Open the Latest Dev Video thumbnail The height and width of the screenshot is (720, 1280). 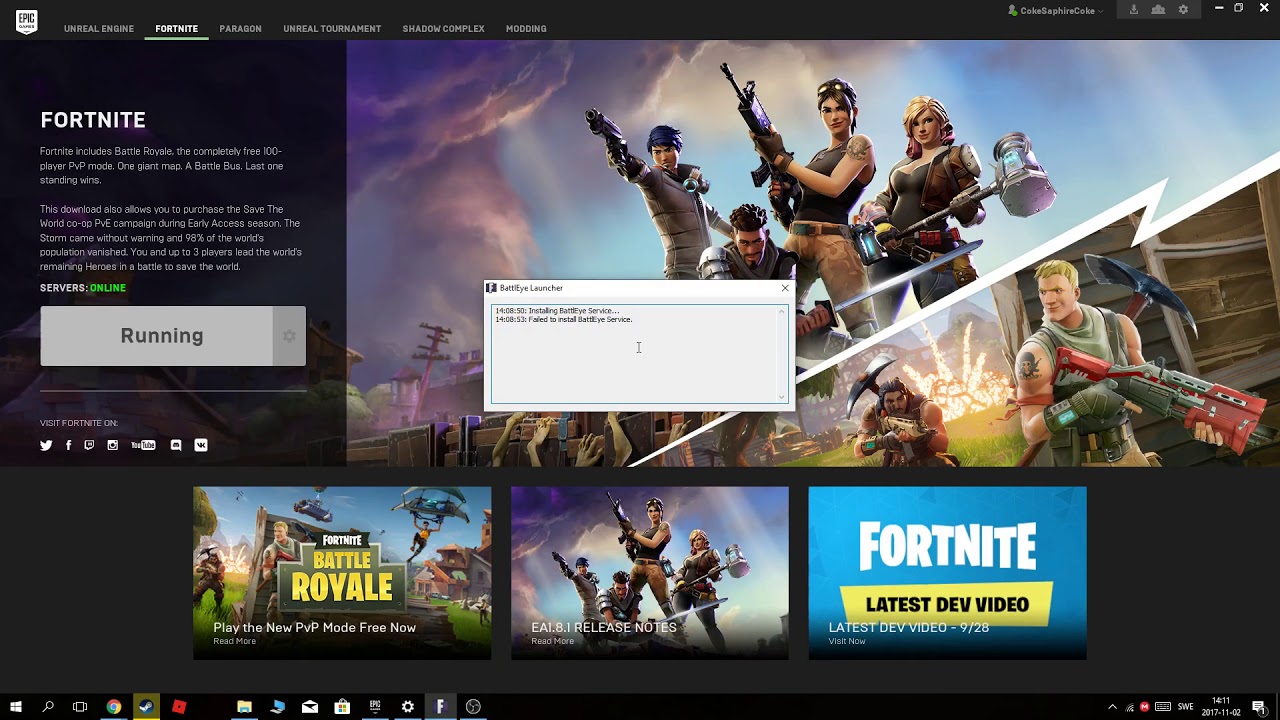coord(947,573)
